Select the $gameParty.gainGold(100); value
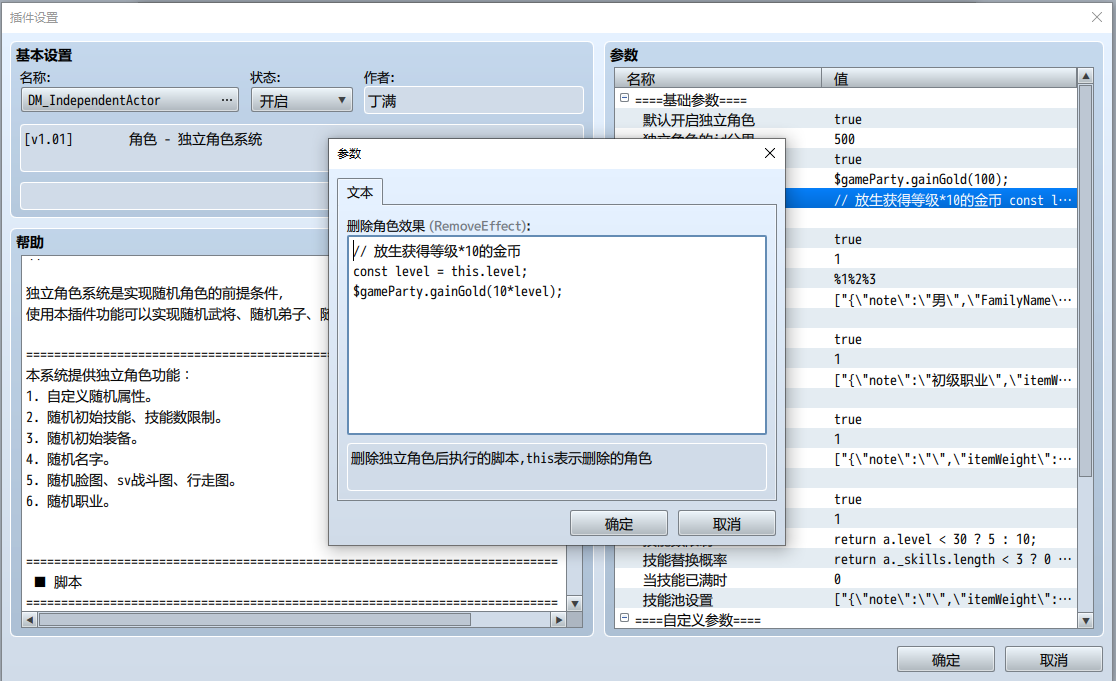The height and width of the screenshot is (681, 1116). click(921, 179)
